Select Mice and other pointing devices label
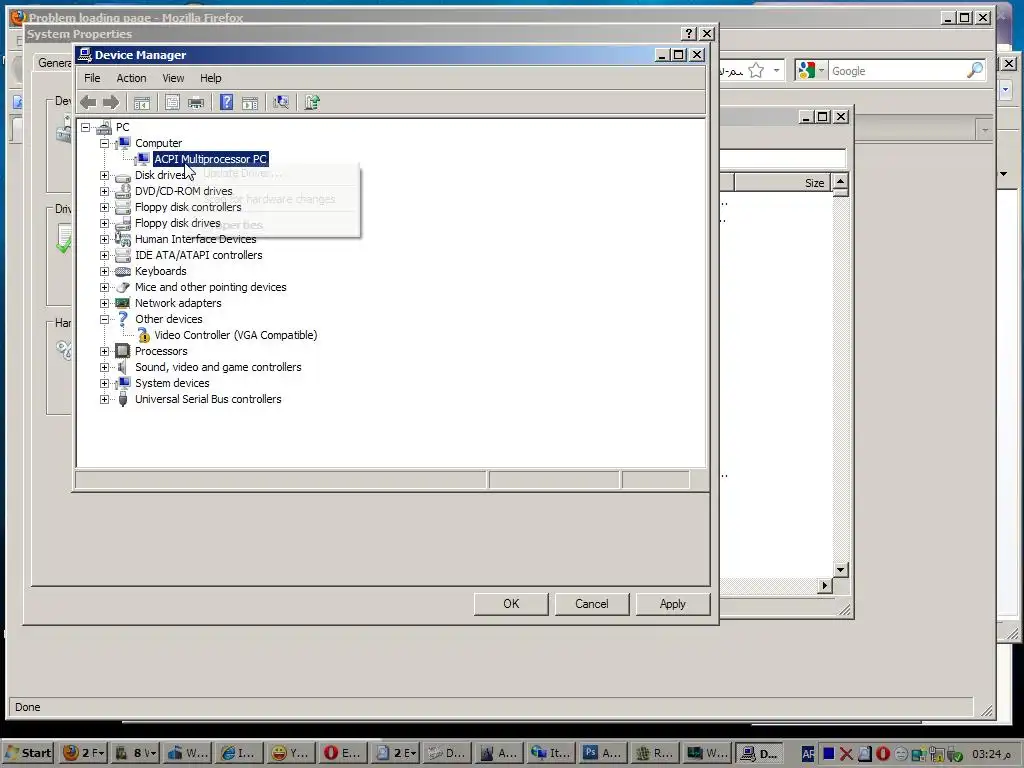The width and height of the screenshot is (1024, 768). pos(210,287)
